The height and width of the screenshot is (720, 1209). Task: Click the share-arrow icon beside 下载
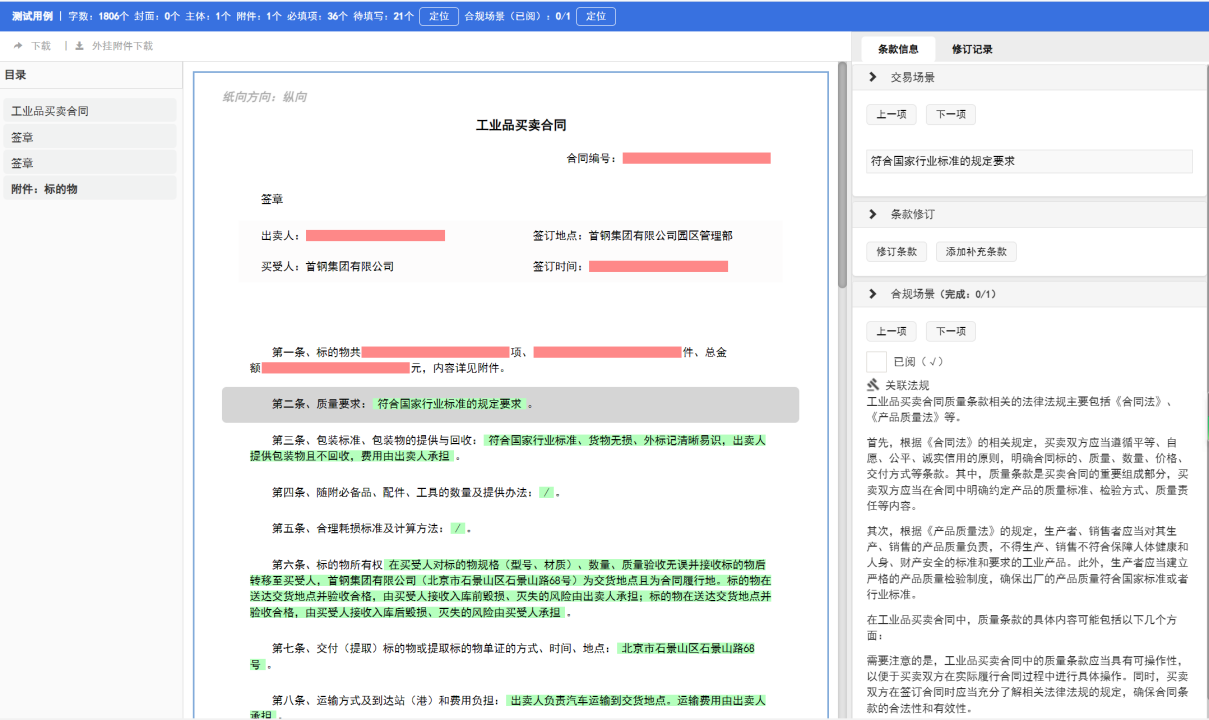tap(18, 46)
